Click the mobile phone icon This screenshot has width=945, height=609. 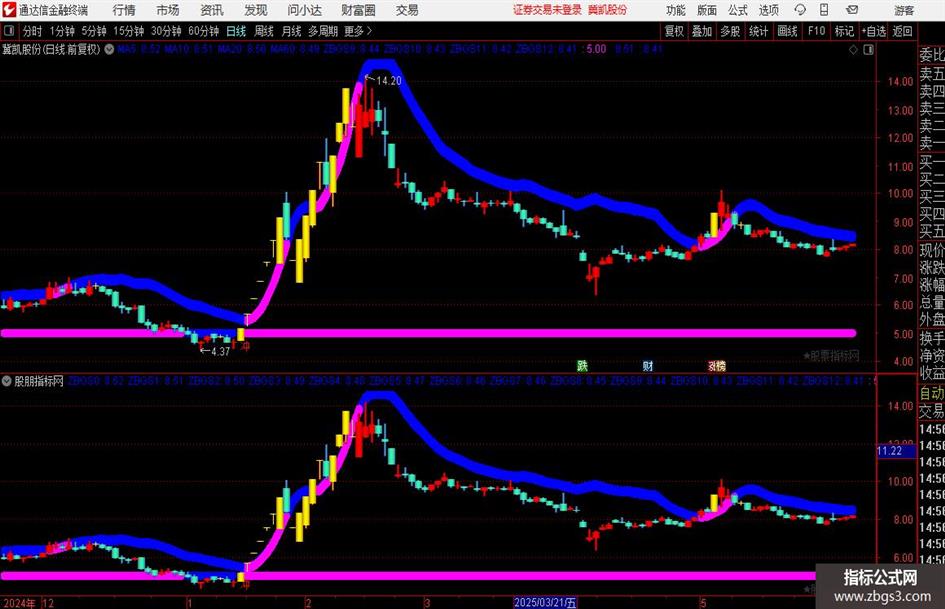point(824,10)
